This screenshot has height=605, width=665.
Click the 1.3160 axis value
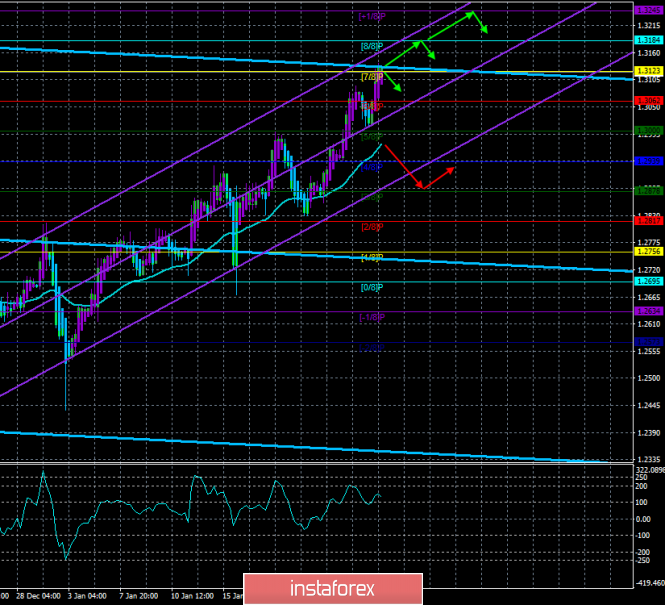pyautogui.click(x=649, y=53)
